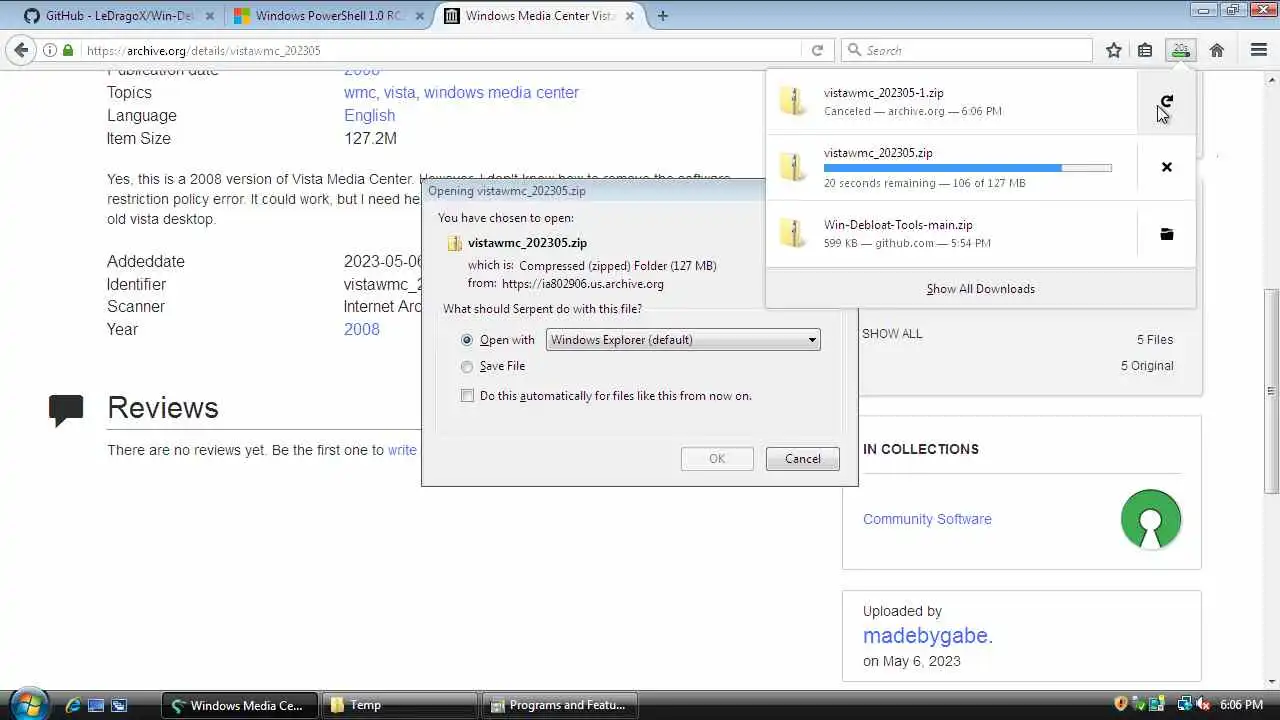Viewport: 1280px width, 720px height.
Task: Click the Reviews section heading
Action: coord(163,408)
